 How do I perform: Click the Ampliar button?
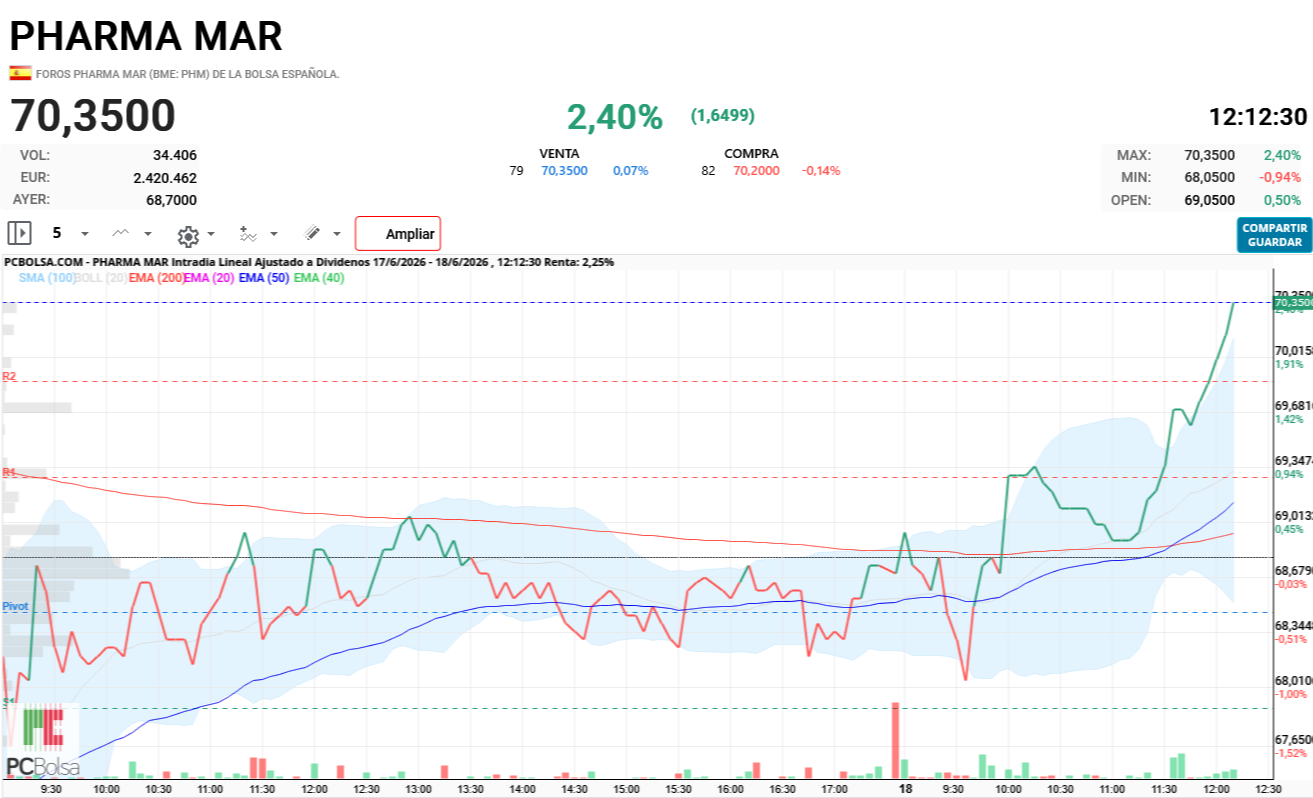point(398,234)
